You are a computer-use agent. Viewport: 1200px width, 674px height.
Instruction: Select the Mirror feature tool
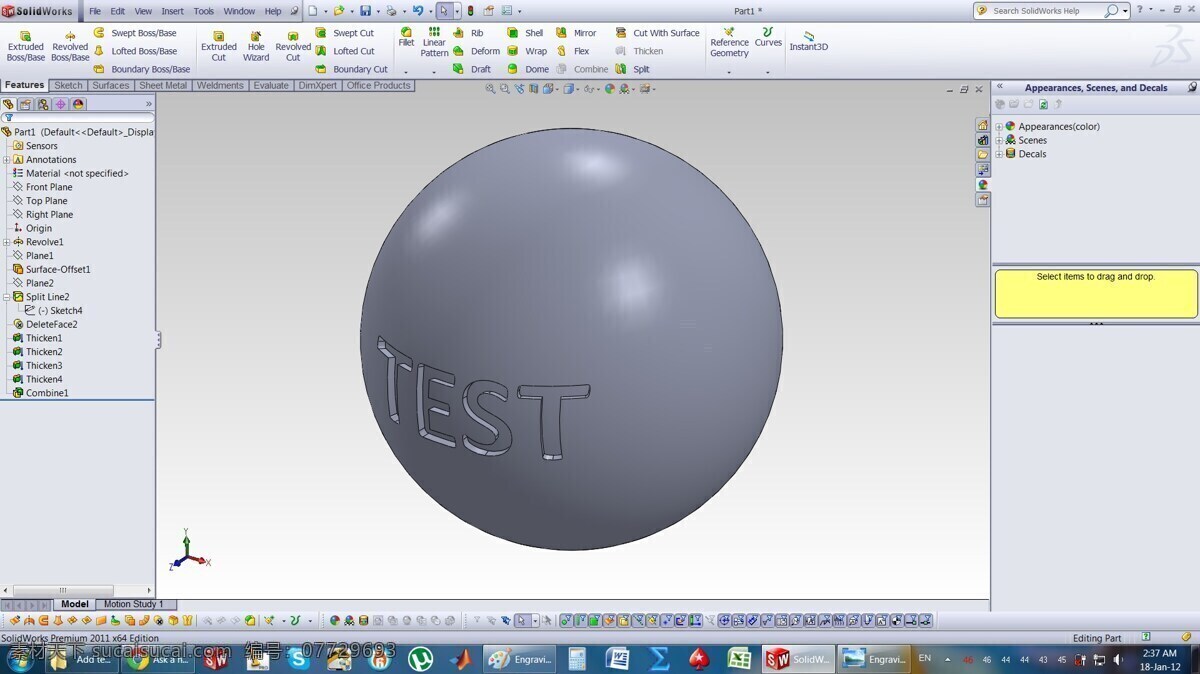tap(576, 33)
